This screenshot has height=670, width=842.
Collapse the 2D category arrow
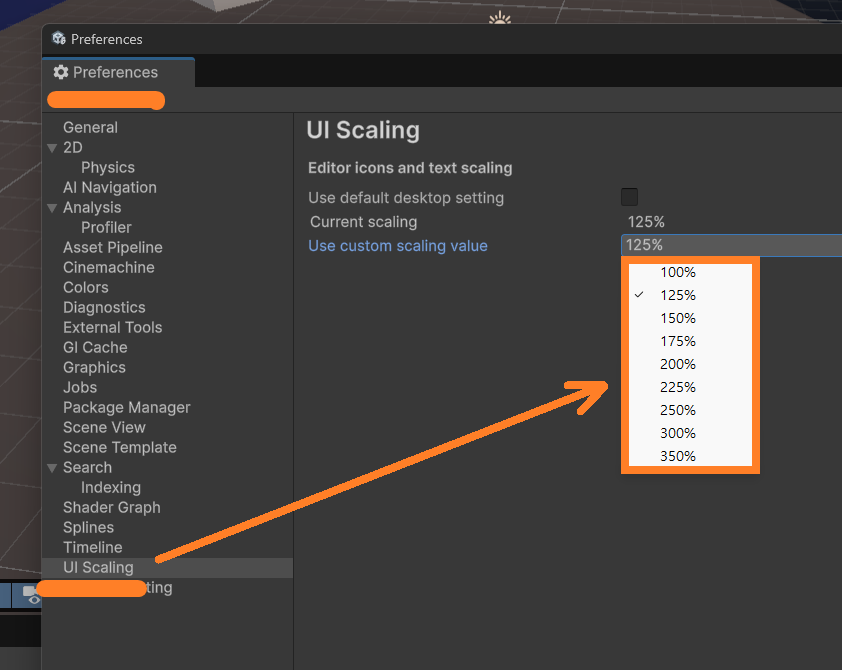tap(52, 148)
